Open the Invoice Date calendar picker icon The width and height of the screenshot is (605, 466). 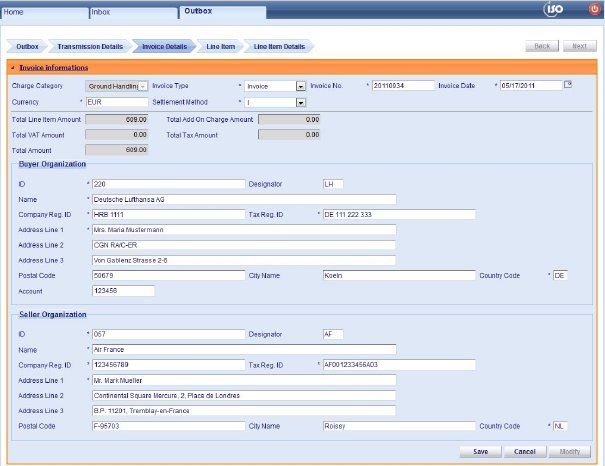(568, 84)
